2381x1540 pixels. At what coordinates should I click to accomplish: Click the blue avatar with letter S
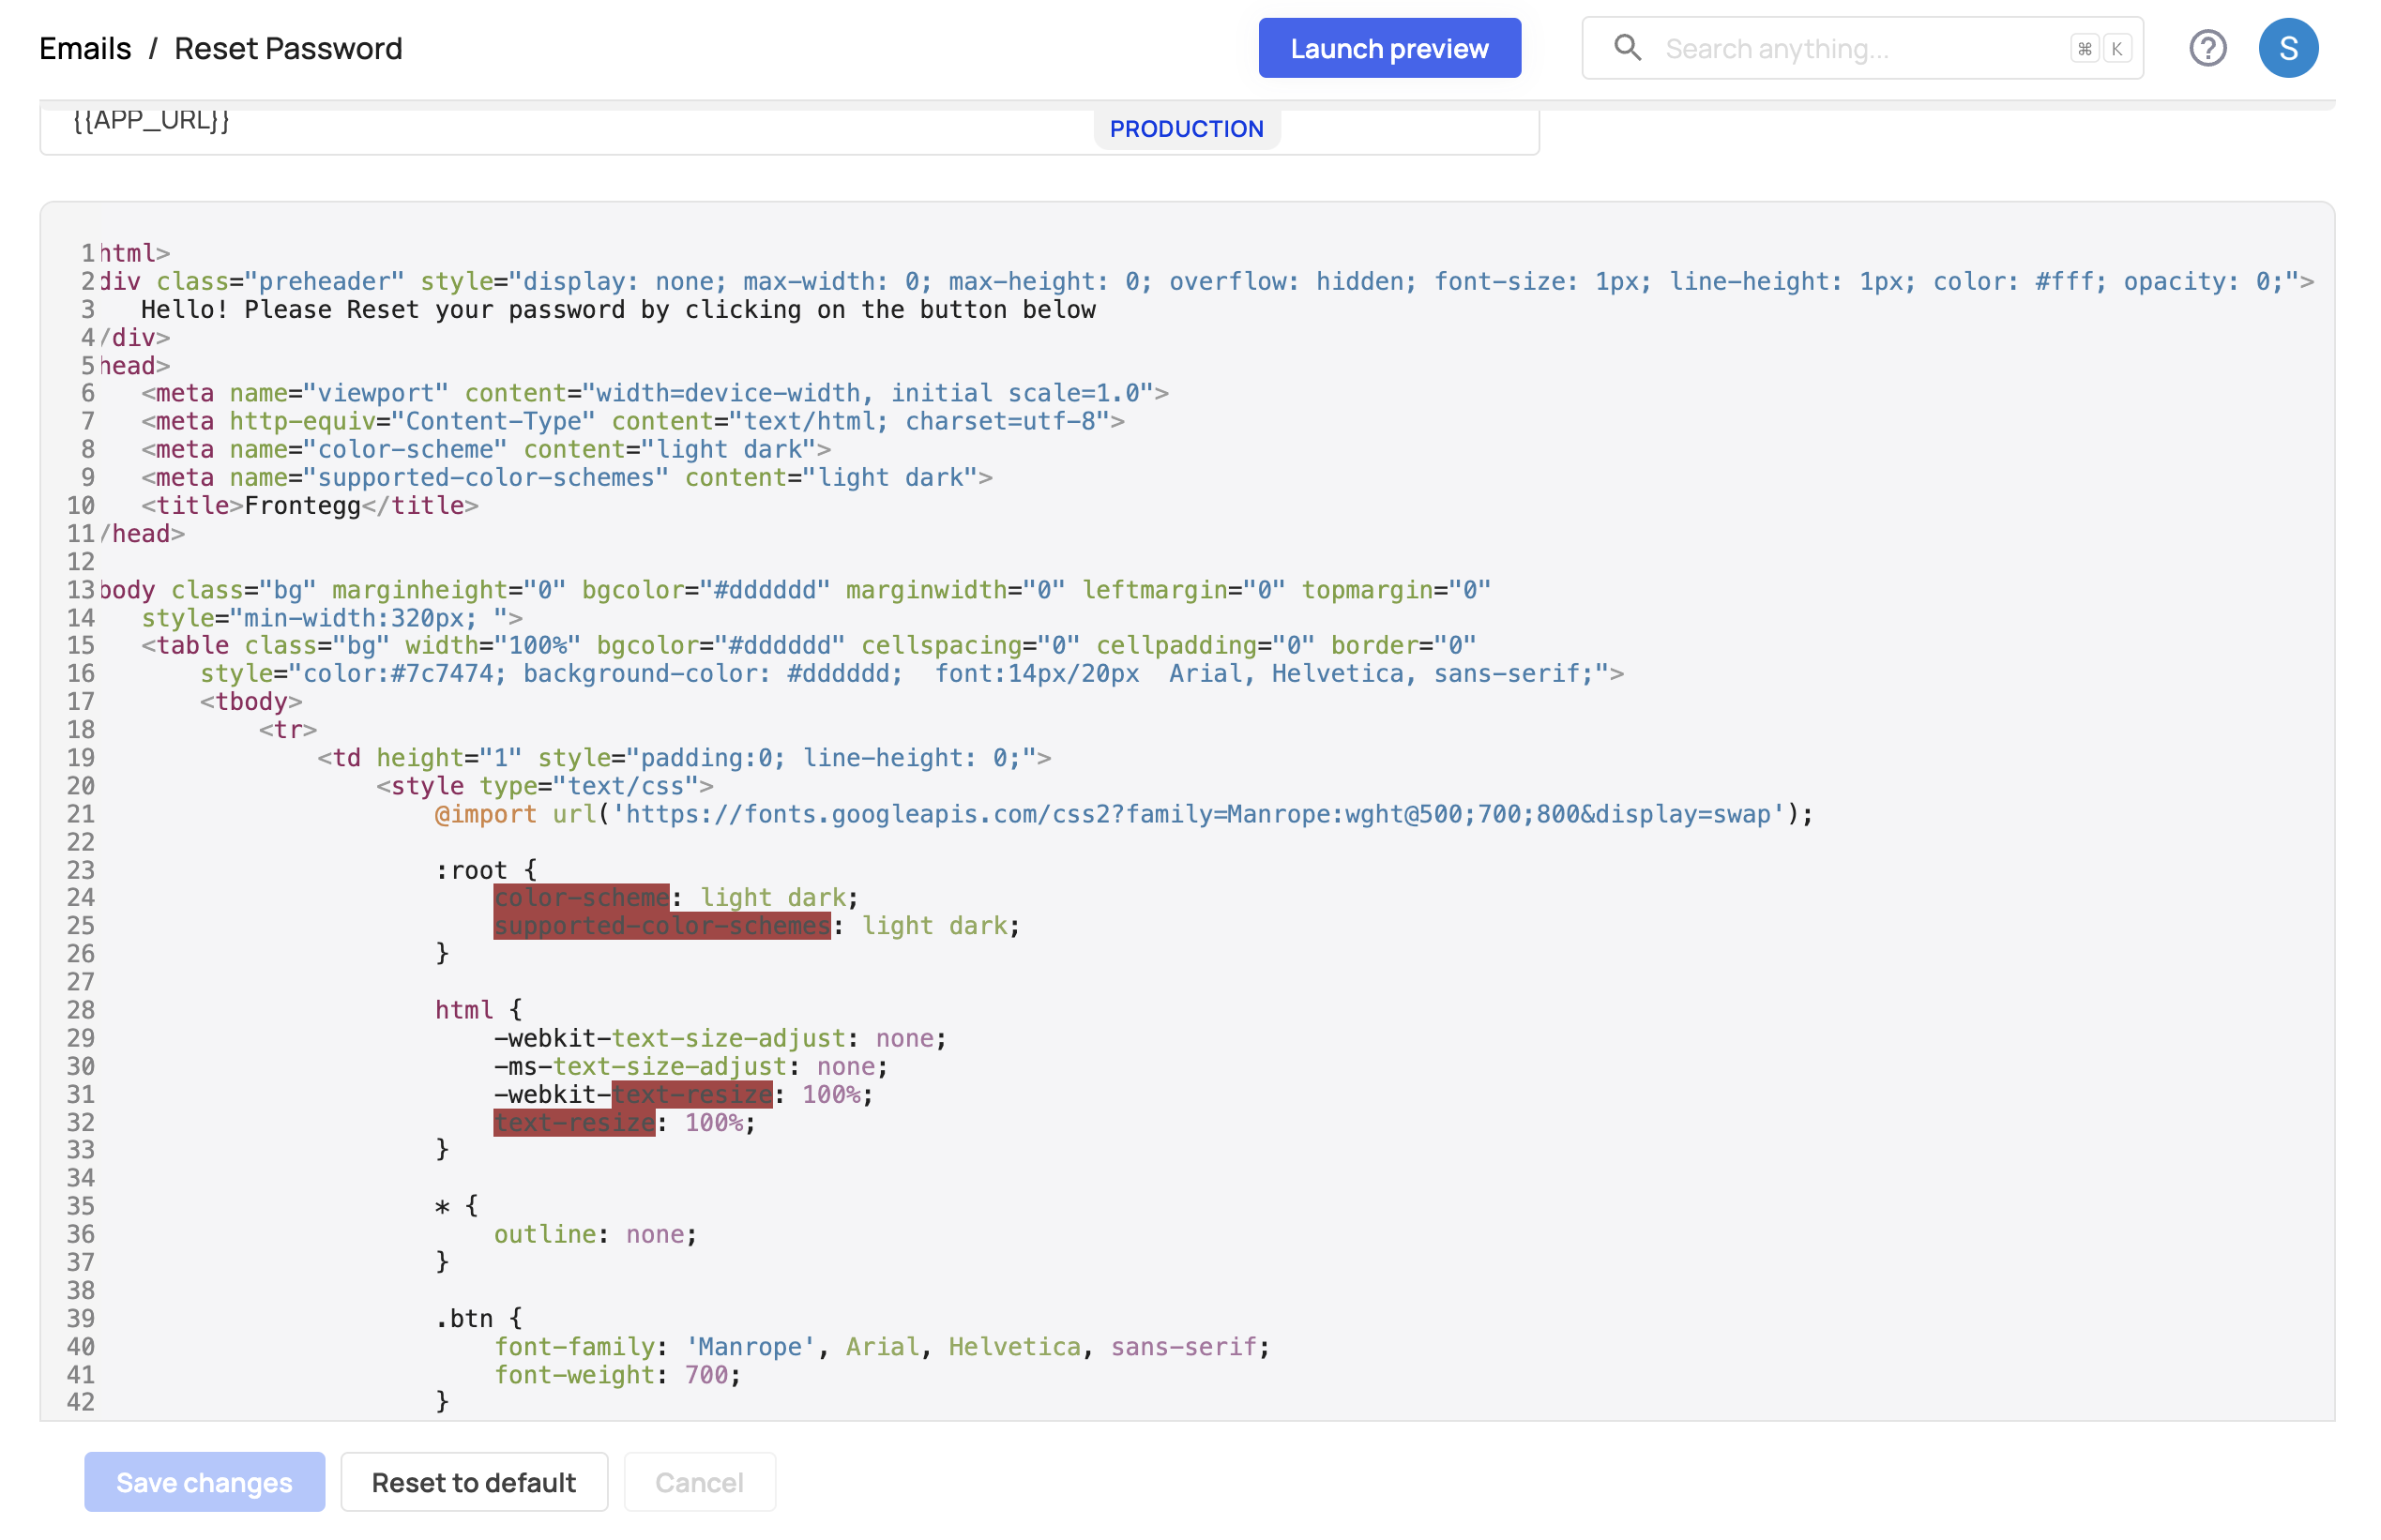click(2290, 47)
